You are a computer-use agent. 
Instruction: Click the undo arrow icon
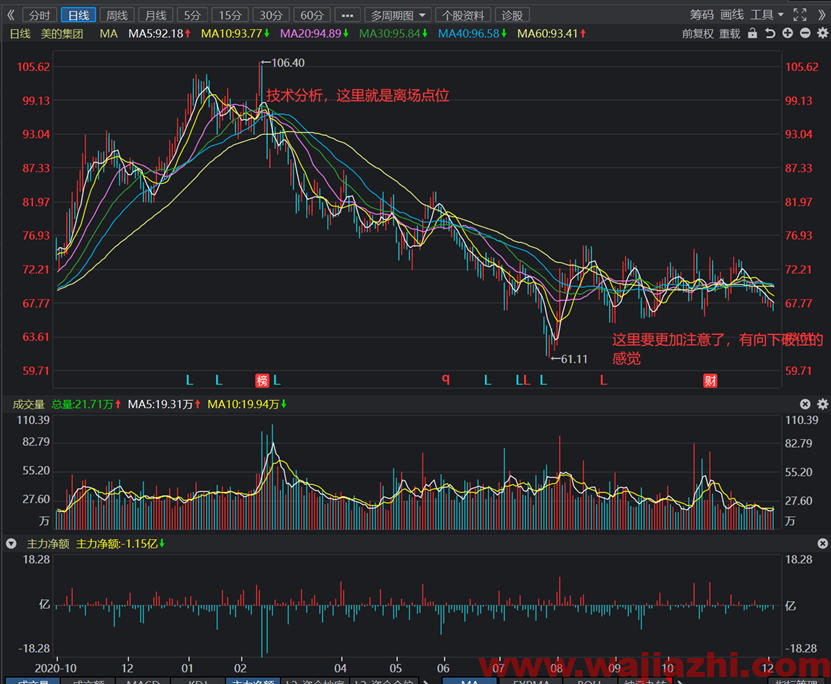[770, 33]
